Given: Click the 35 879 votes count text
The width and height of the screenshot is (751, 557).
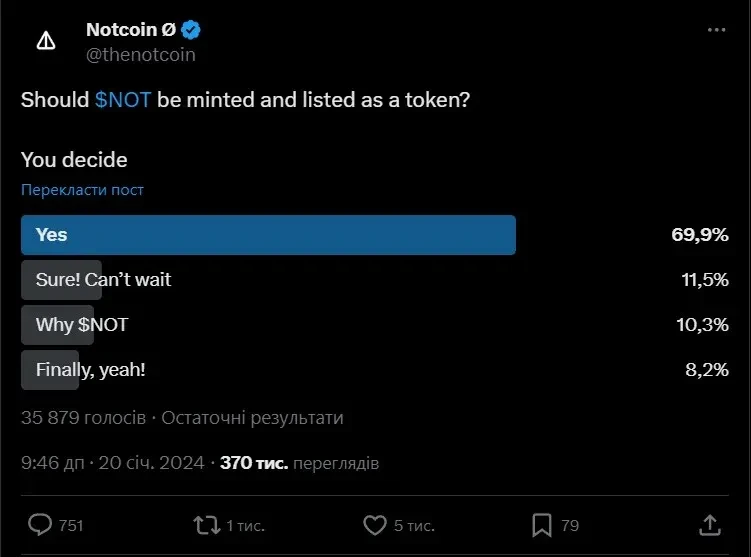Looking at the screenshot, I should tap(84, 418).
